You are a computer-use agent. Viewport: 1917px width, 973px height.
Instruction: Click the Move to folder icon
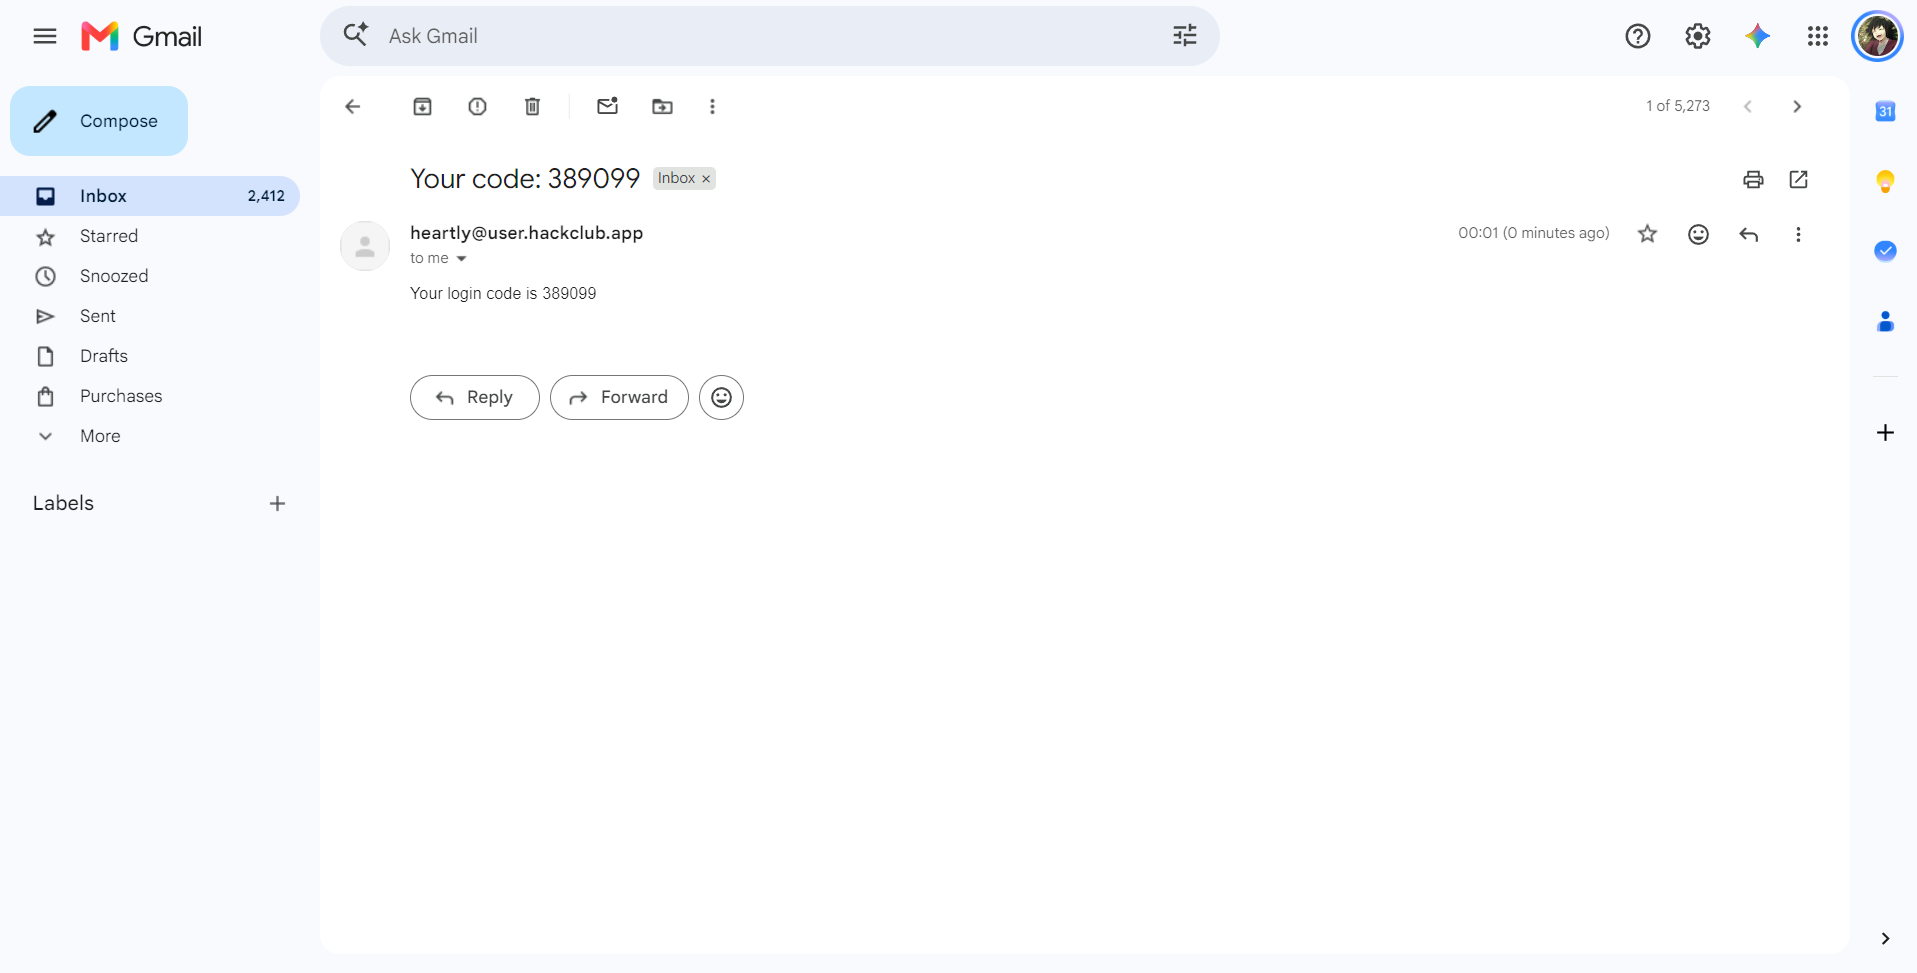coord(663,107)
